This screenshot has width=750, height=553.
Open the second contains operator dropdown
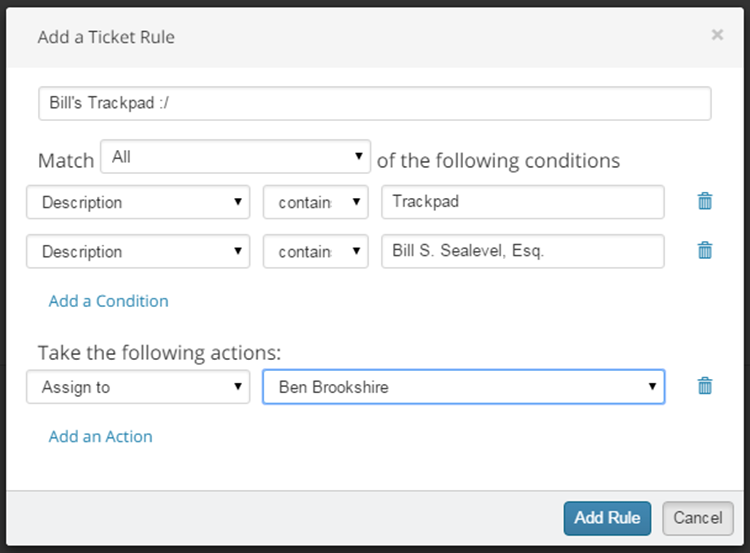point(316,252)
